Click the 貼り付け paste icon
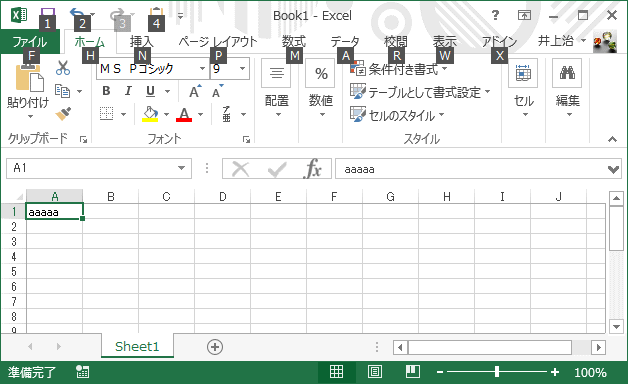Screen dimensions: 628x384 coord(29,78)
